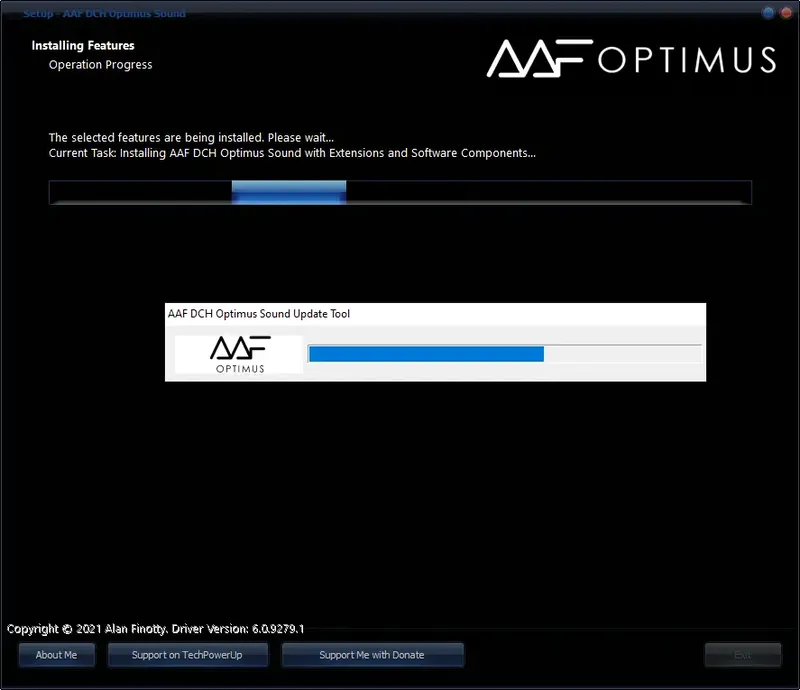Click the Installing Features heading
The width and height of the screenshot is (800, 690).
(x=83, y=45)
